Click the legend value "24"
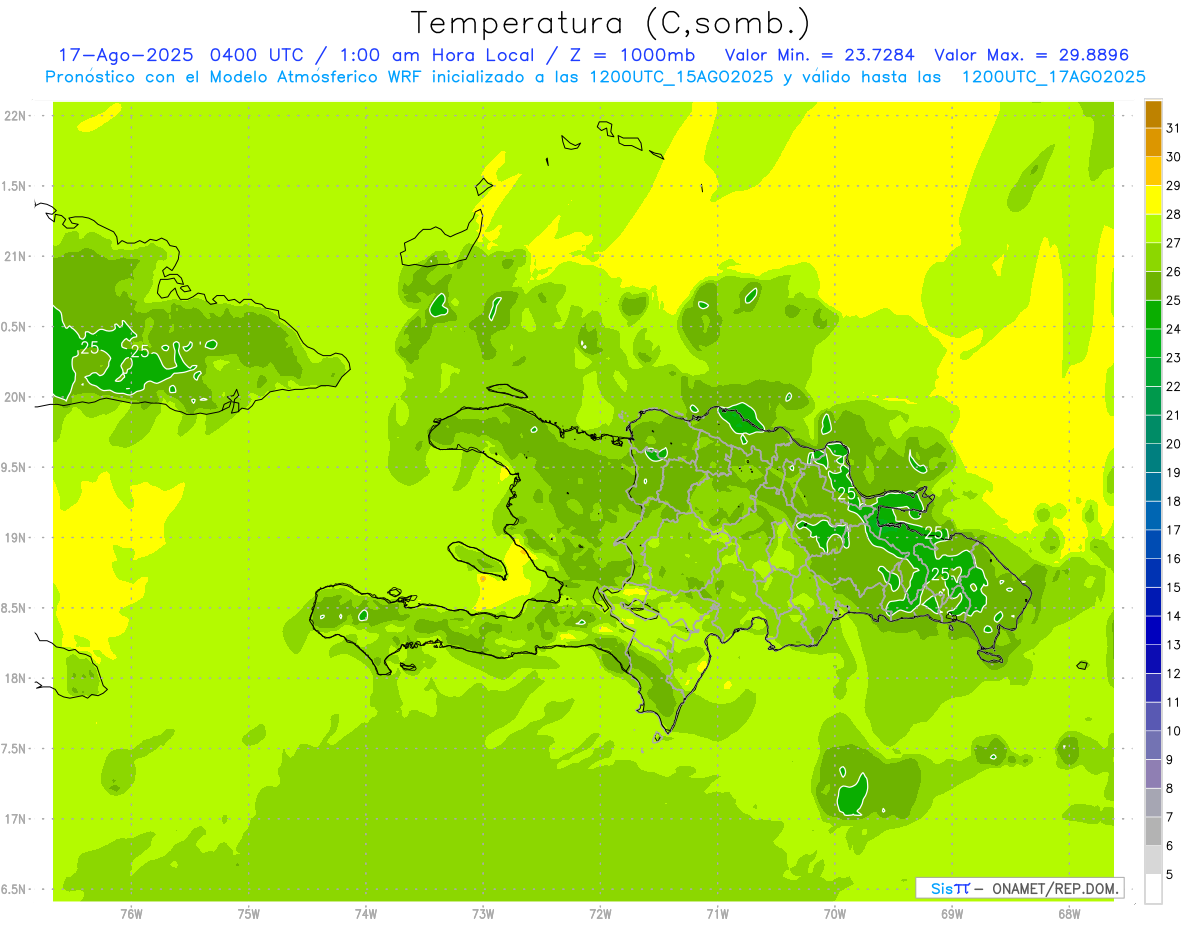The height and width of the screenshot is (927, 1200). click(1174, 329)
